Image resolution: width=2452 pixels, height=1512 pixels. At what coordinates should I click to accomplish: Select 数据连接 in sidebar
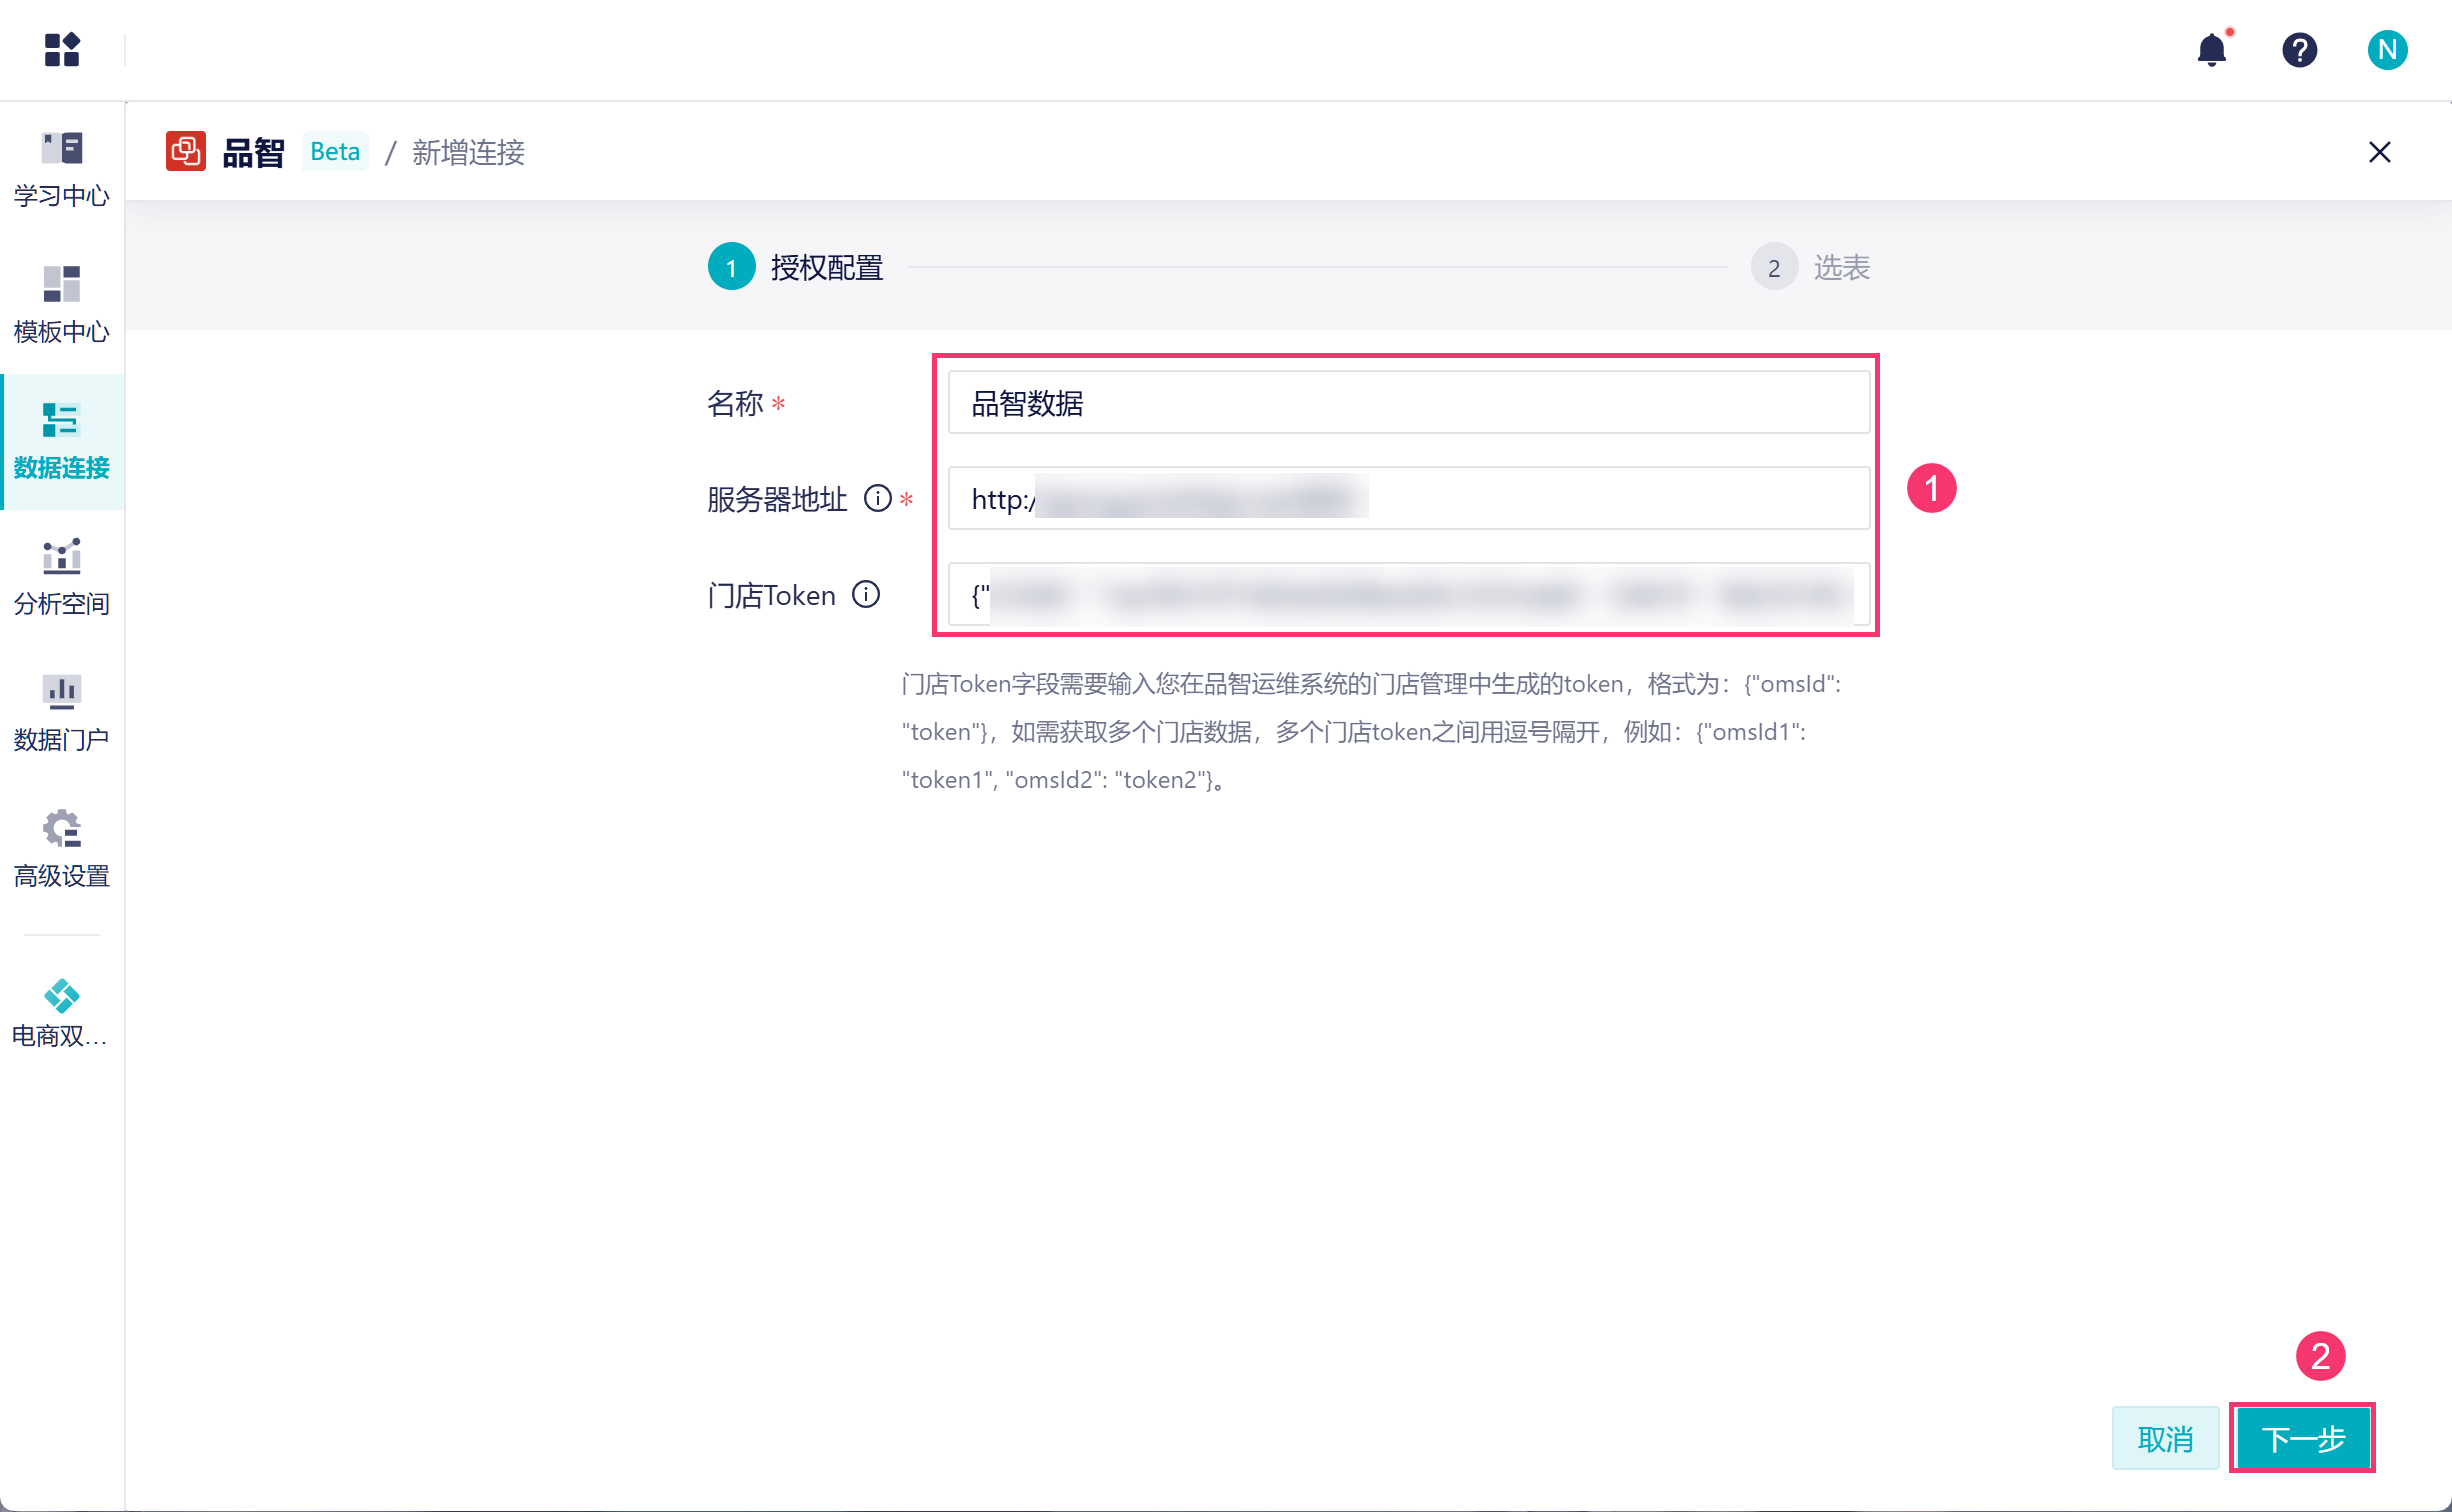coord(62,441)
